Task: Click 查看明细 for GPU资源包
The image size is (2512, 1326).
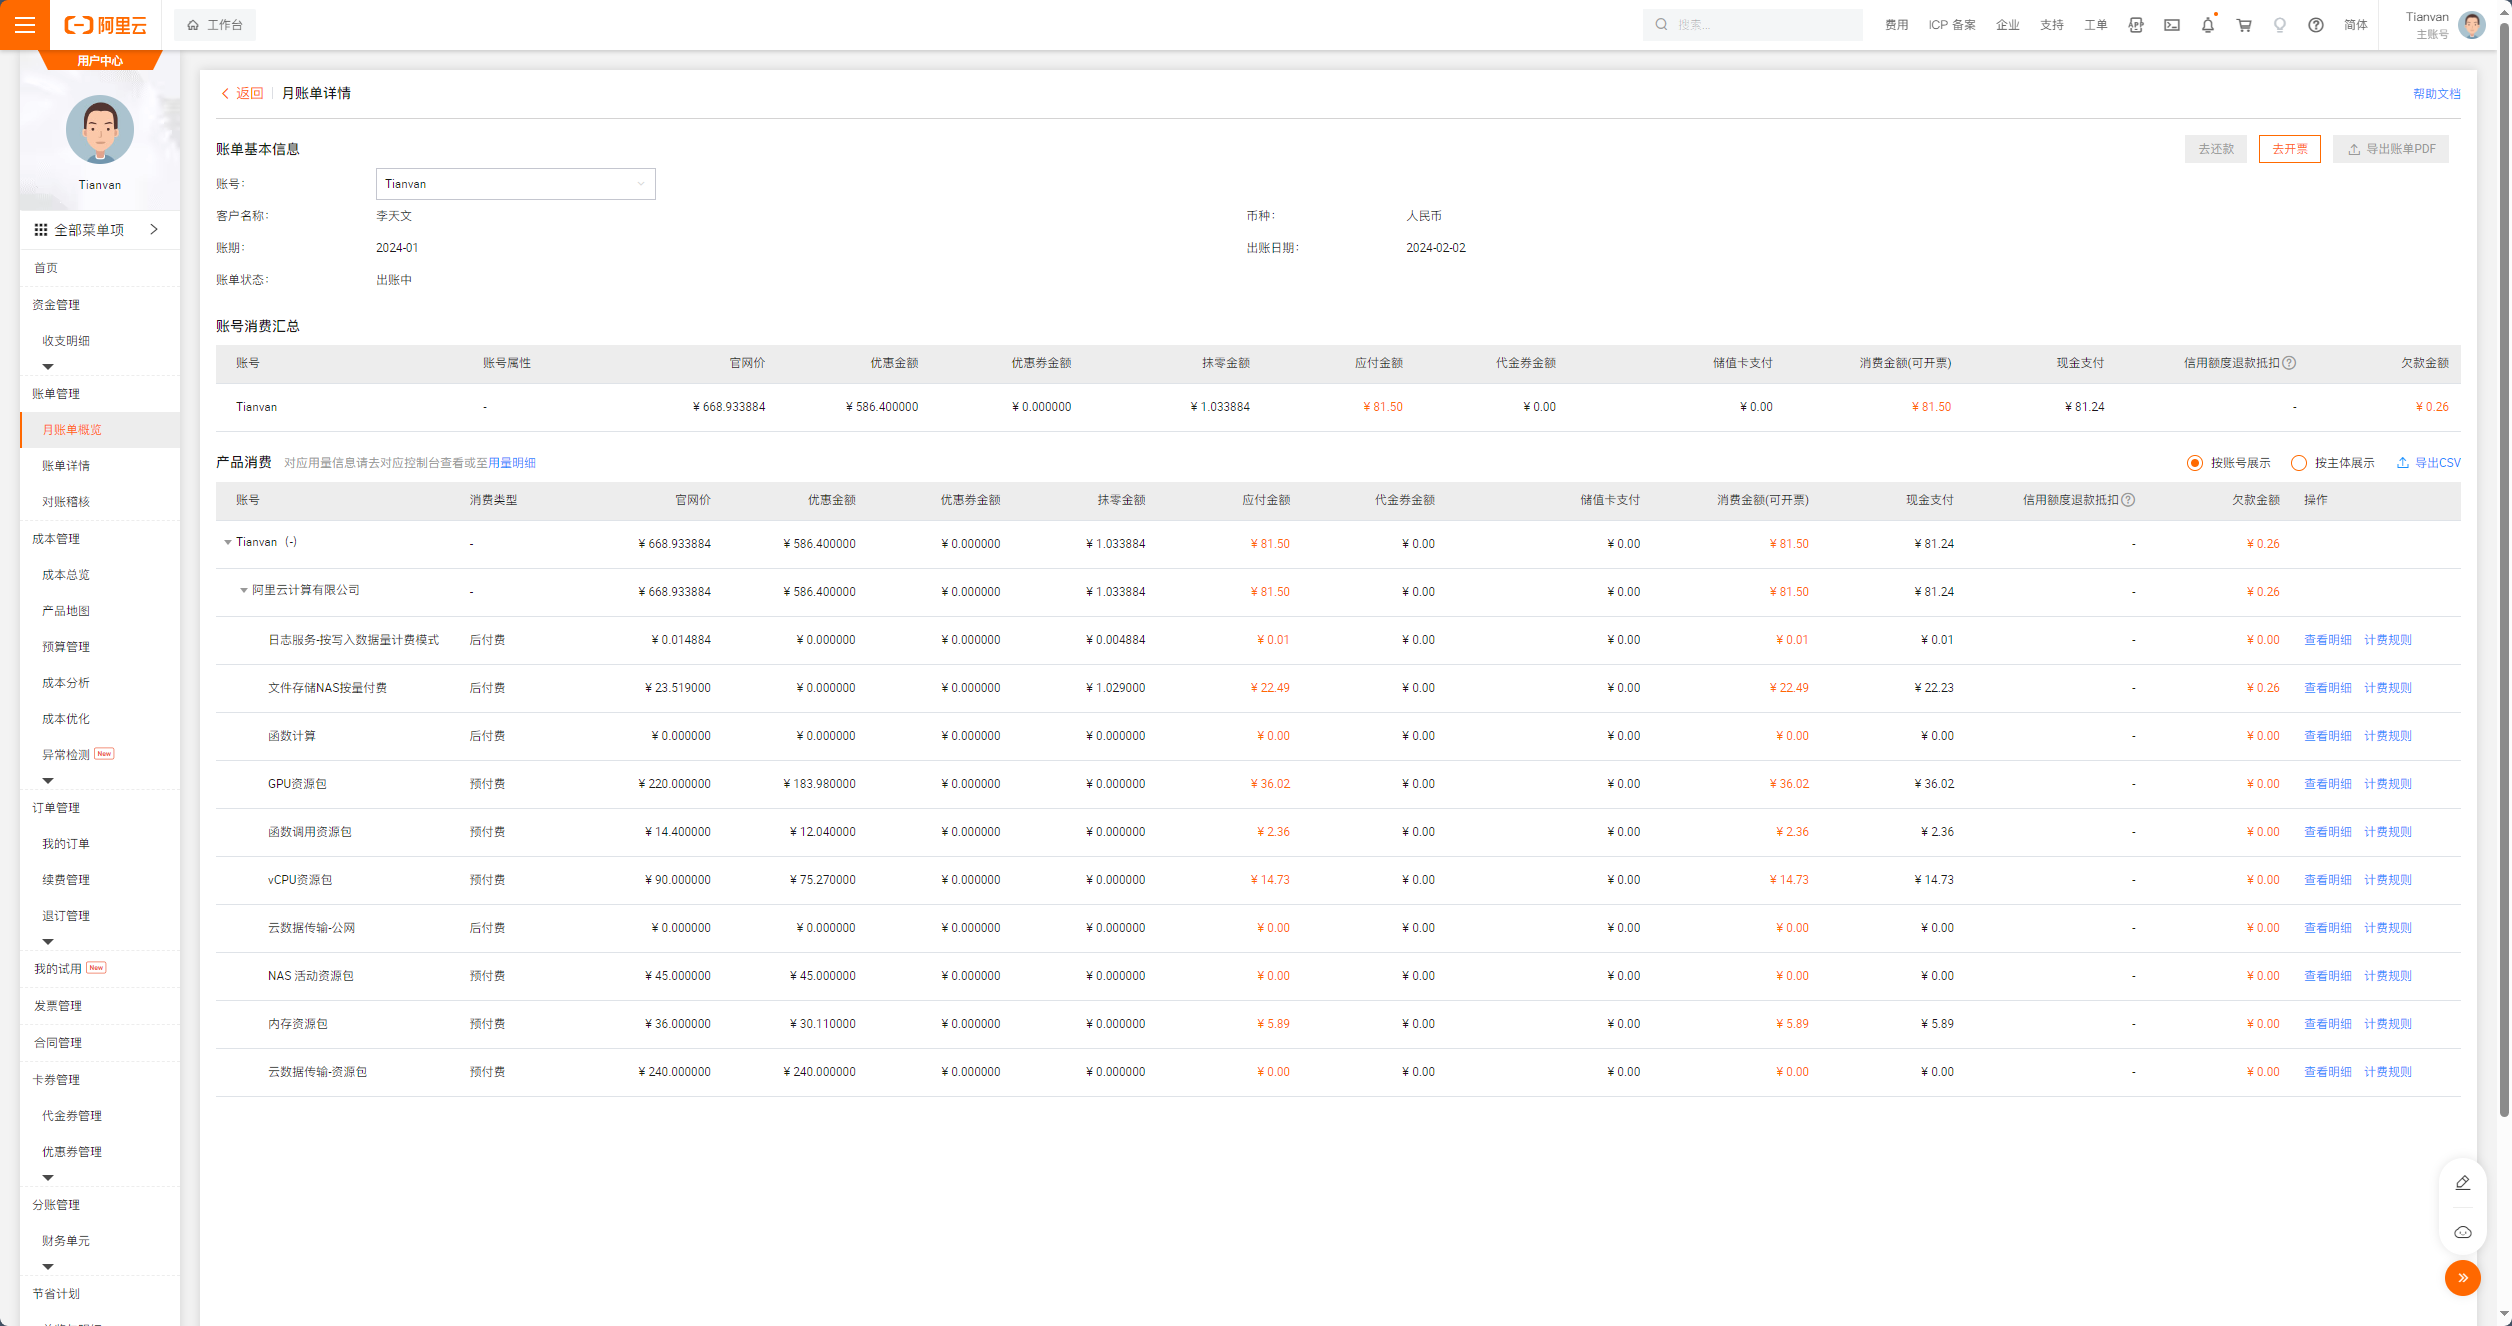Action: 2328,784
